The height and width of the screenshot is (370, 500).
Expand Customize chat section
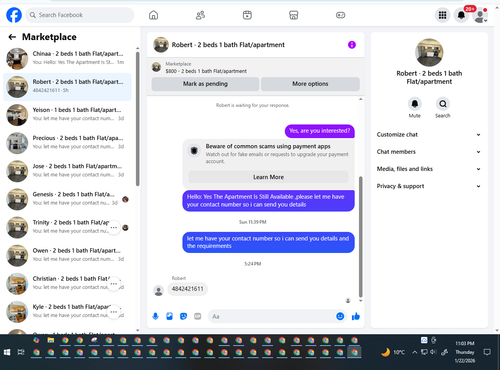tap(429, 135)
